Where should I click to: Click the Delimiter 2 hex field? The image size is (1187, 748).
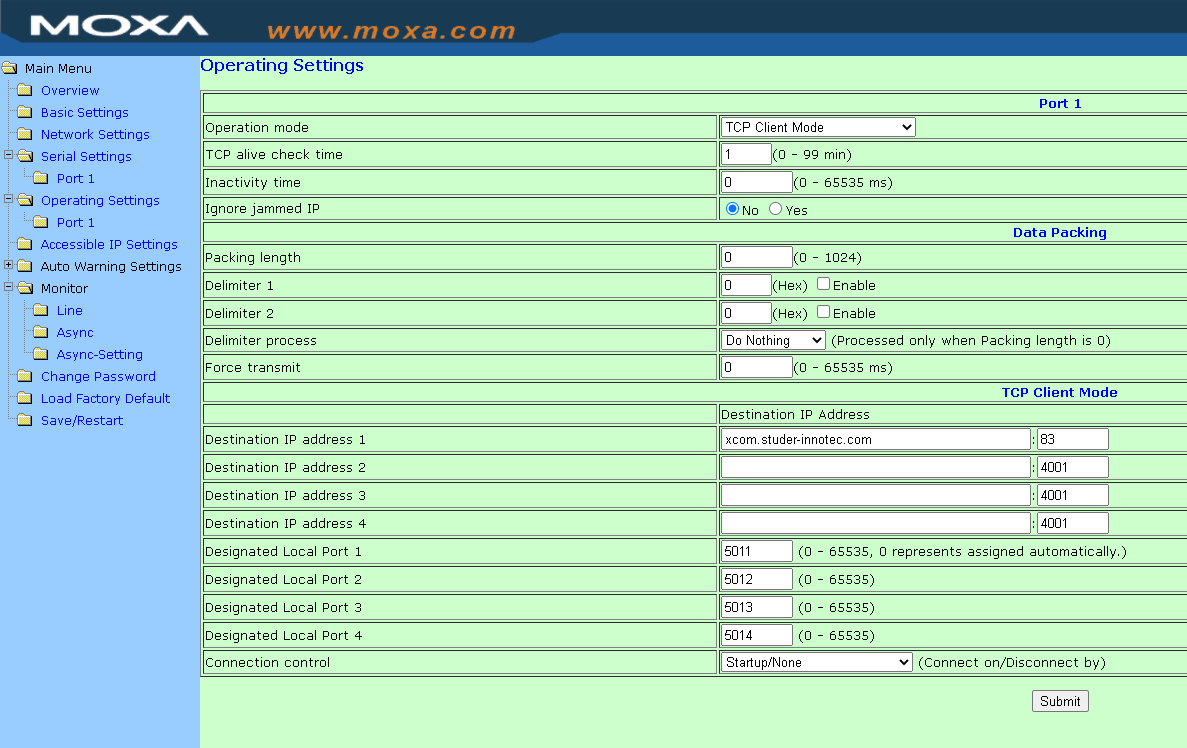[x=746, y=313]
